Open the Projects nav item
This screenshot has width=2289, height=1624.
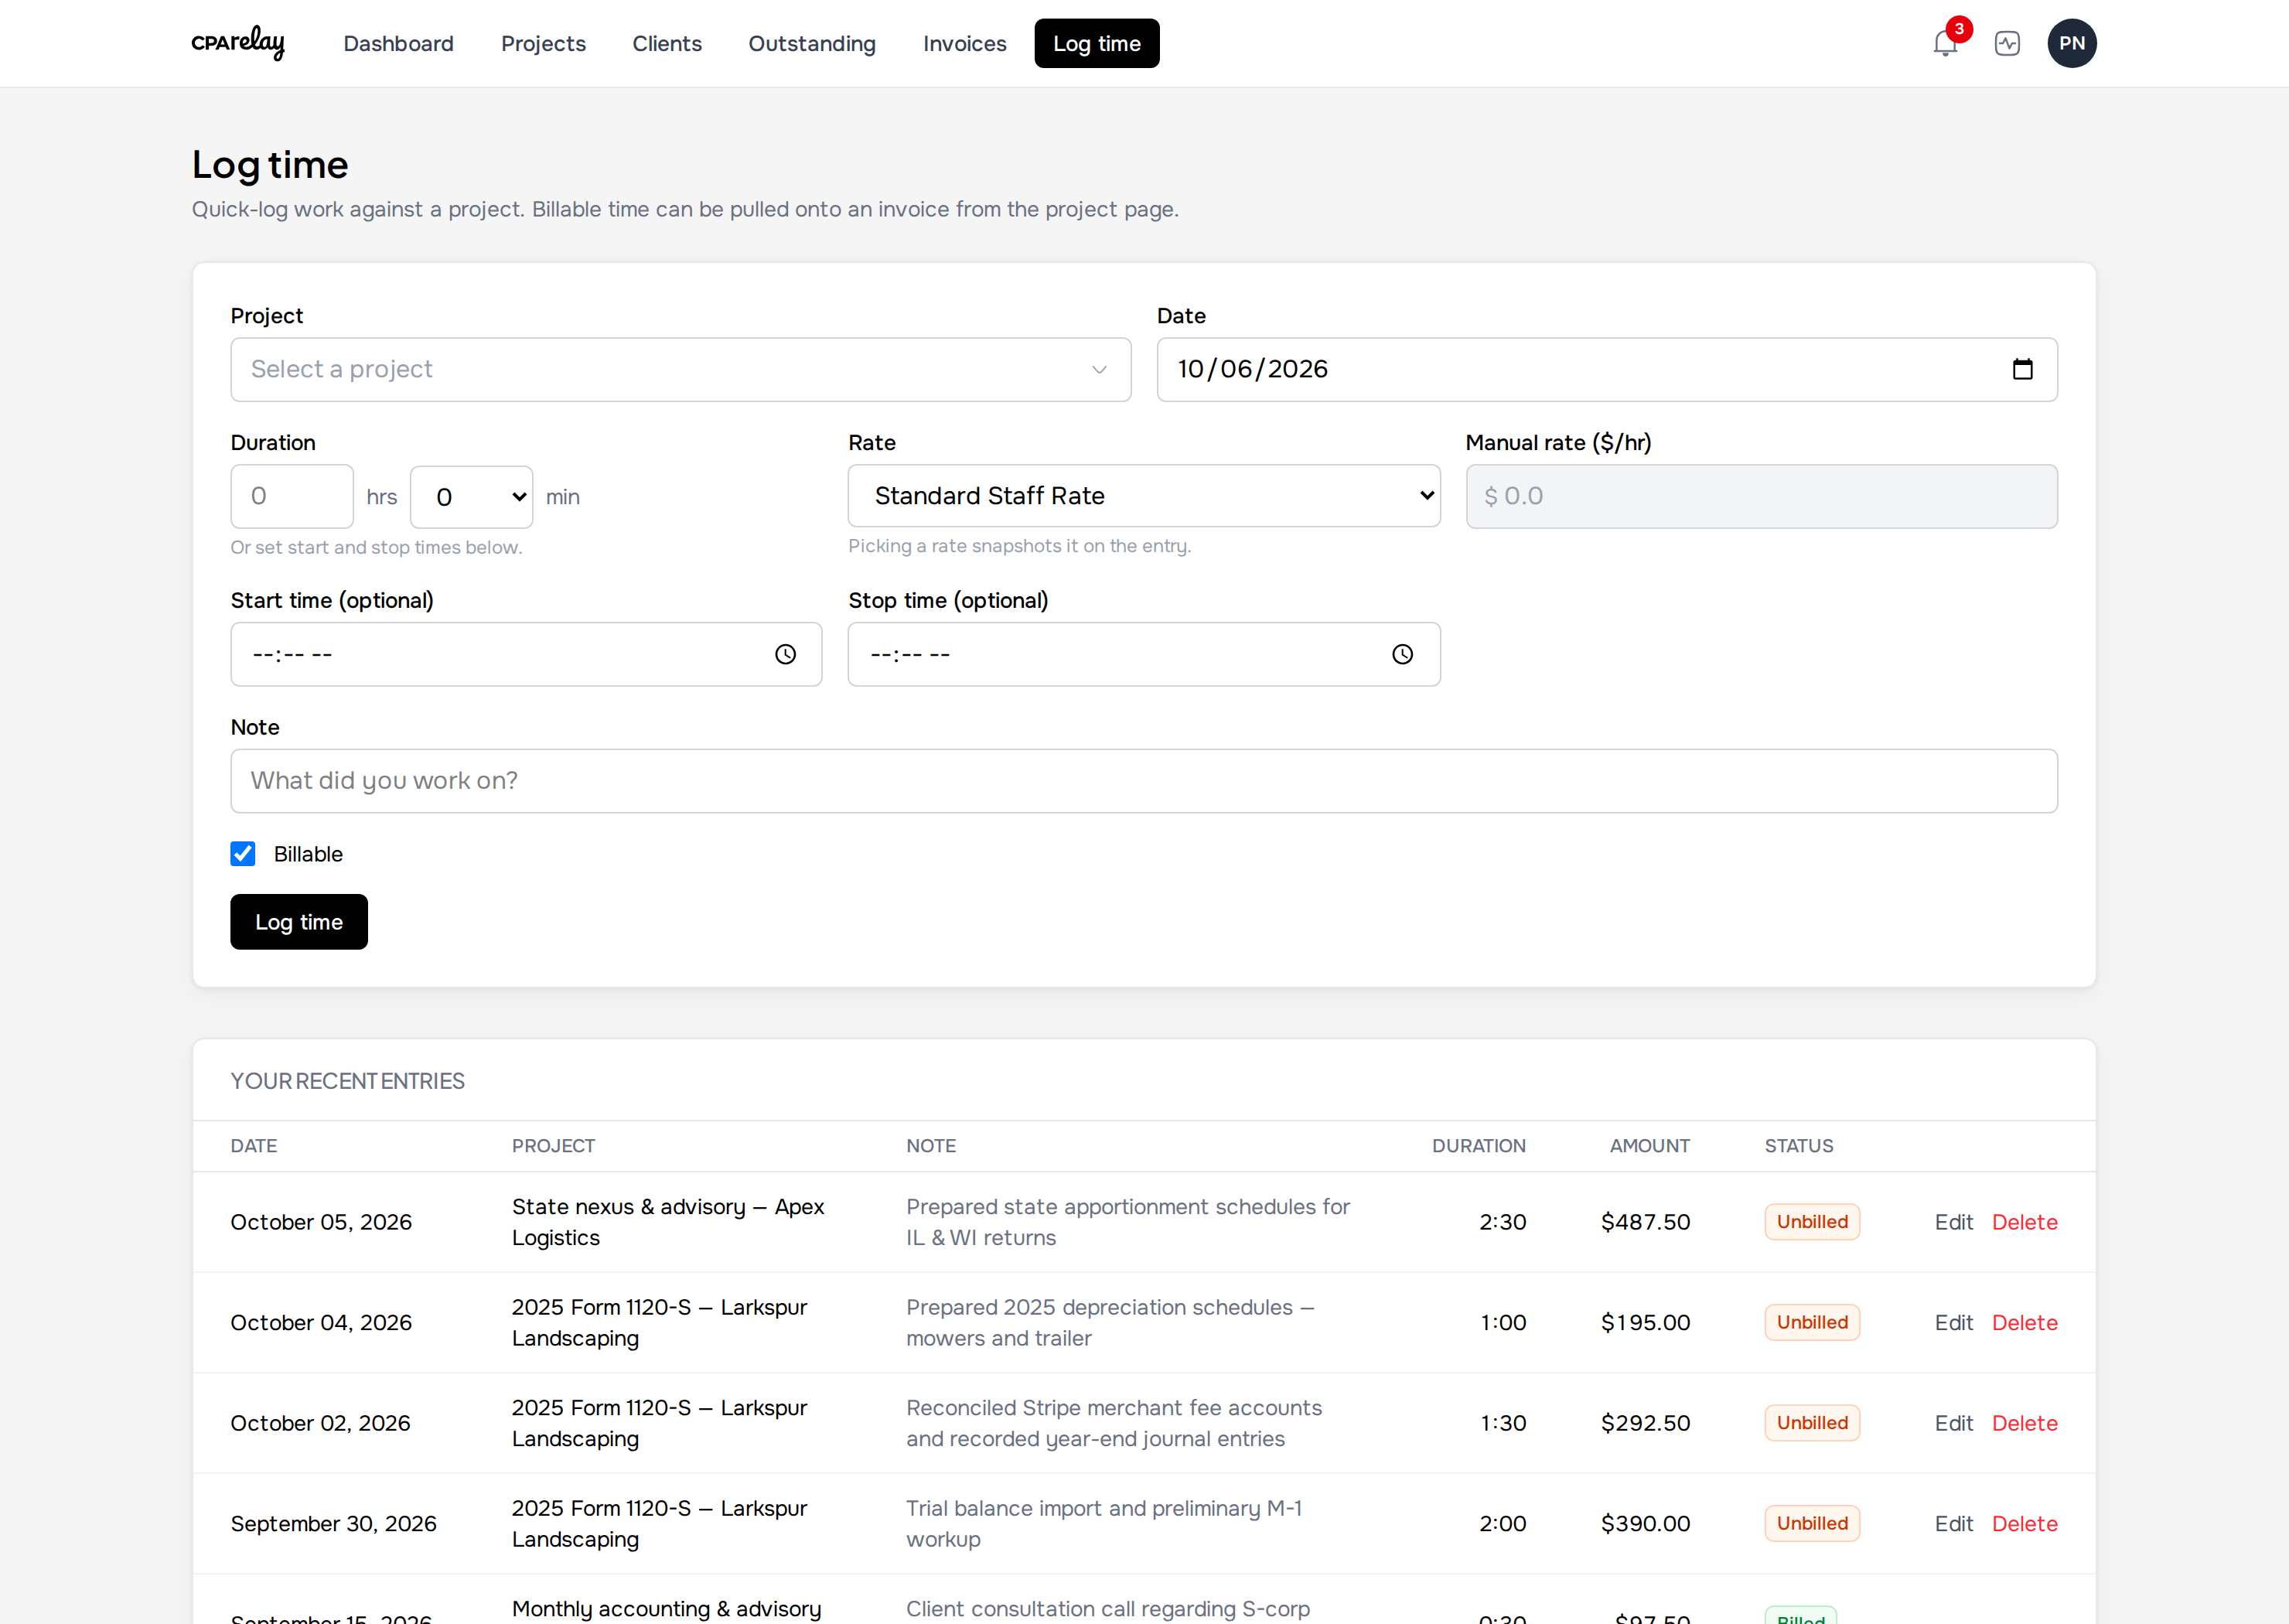[x=543, y=43]
